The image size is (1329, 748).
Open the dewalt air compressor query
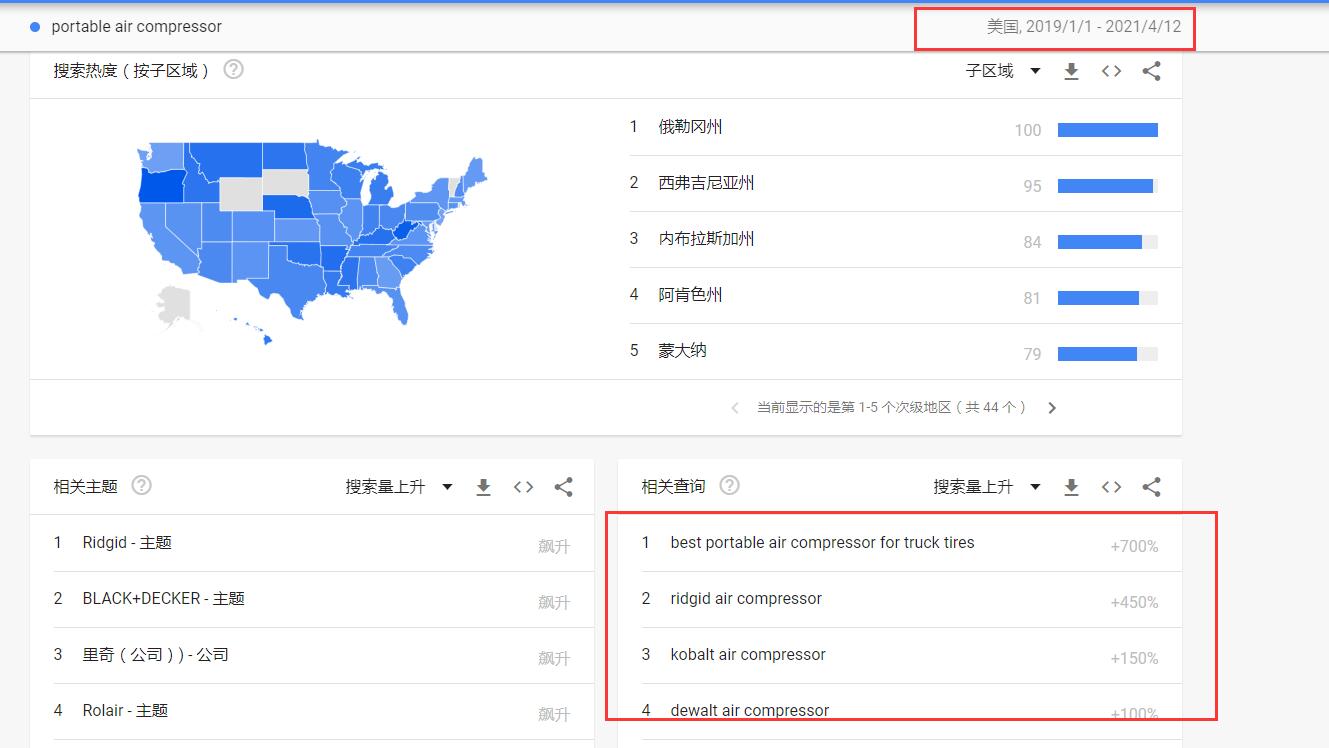click(750, 711)
